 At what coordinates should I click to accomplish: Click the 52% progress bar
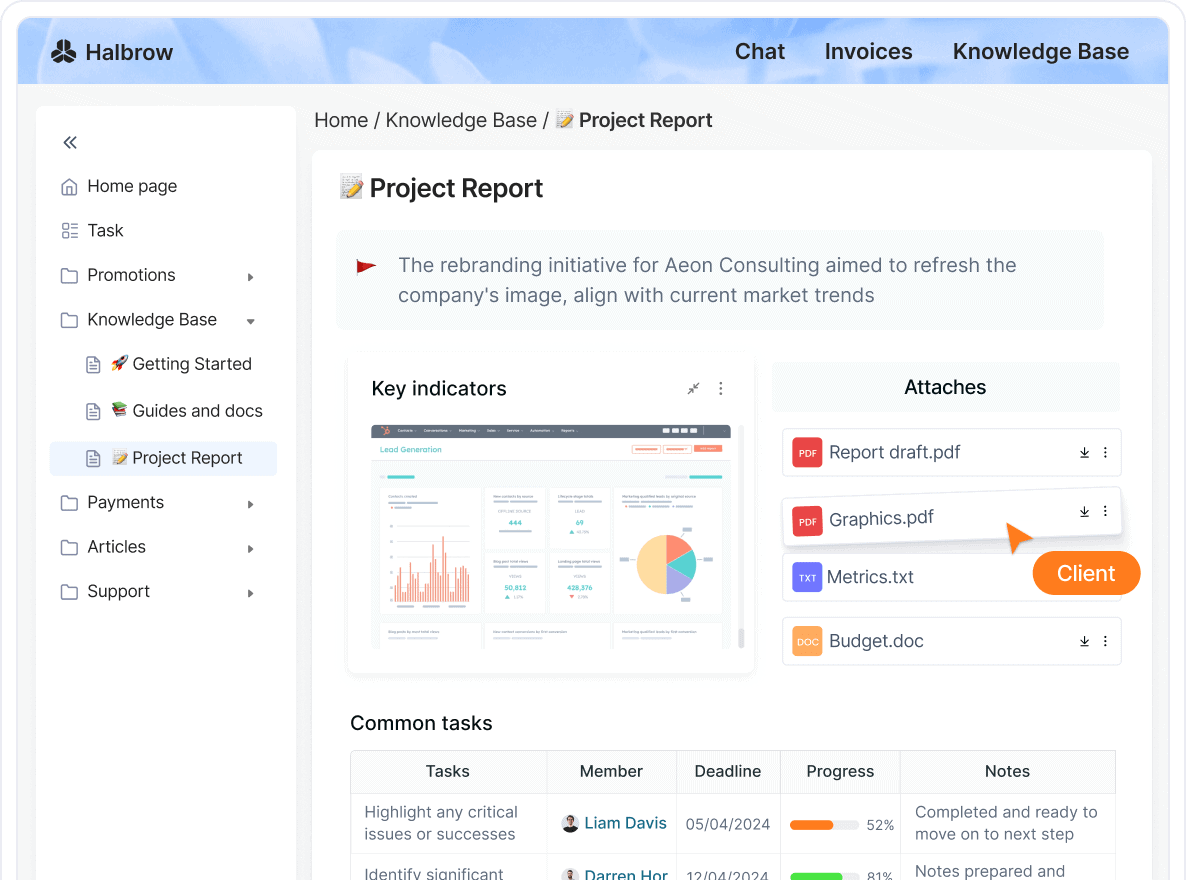click(824, 825)
